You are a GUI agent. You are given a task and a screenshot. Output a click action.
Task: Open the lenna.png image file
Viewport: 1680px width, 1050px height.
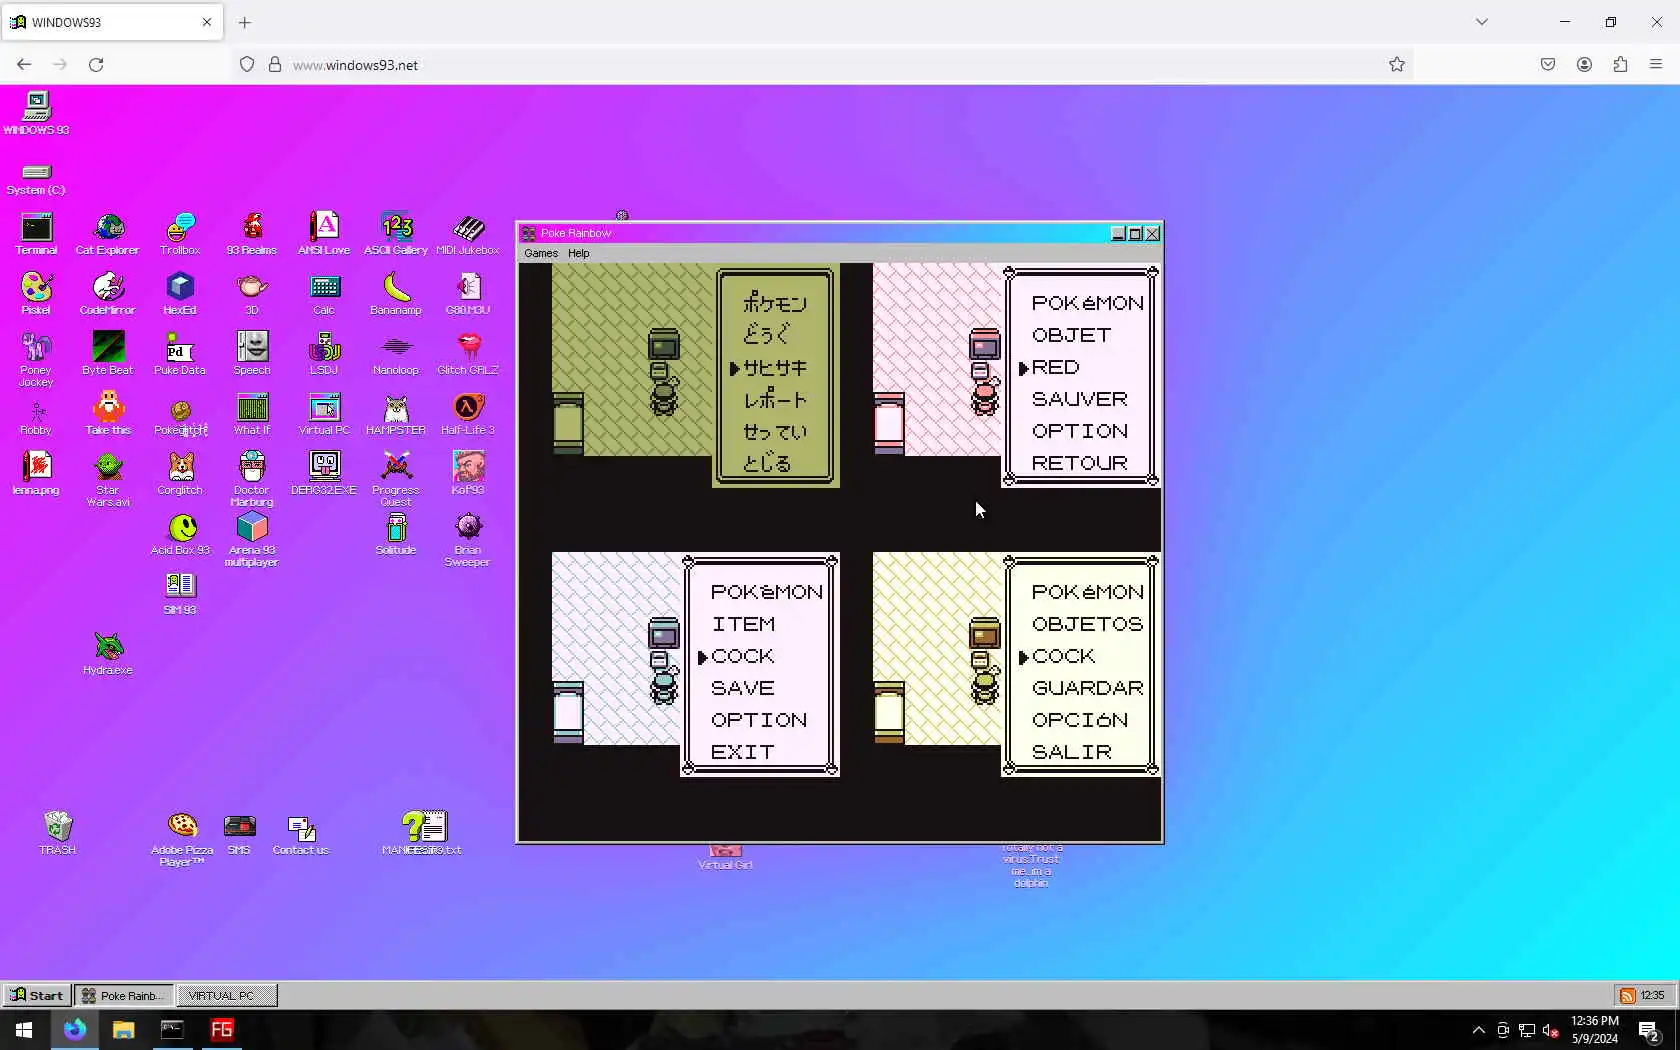coord(36,474)
